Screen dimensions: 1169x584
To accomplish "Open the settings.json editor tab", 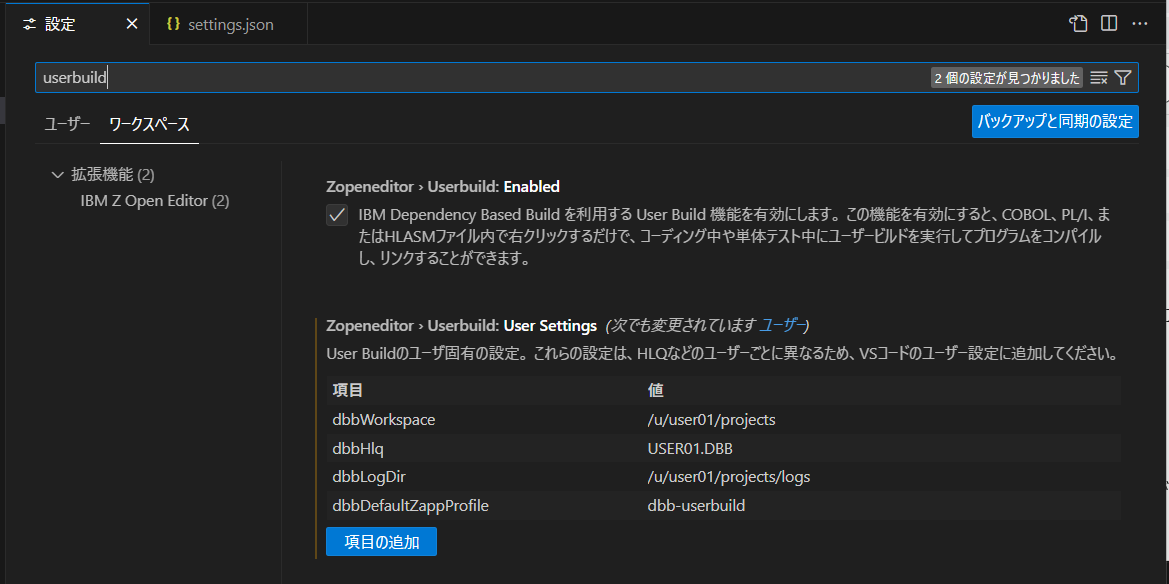I will (228, 23).
